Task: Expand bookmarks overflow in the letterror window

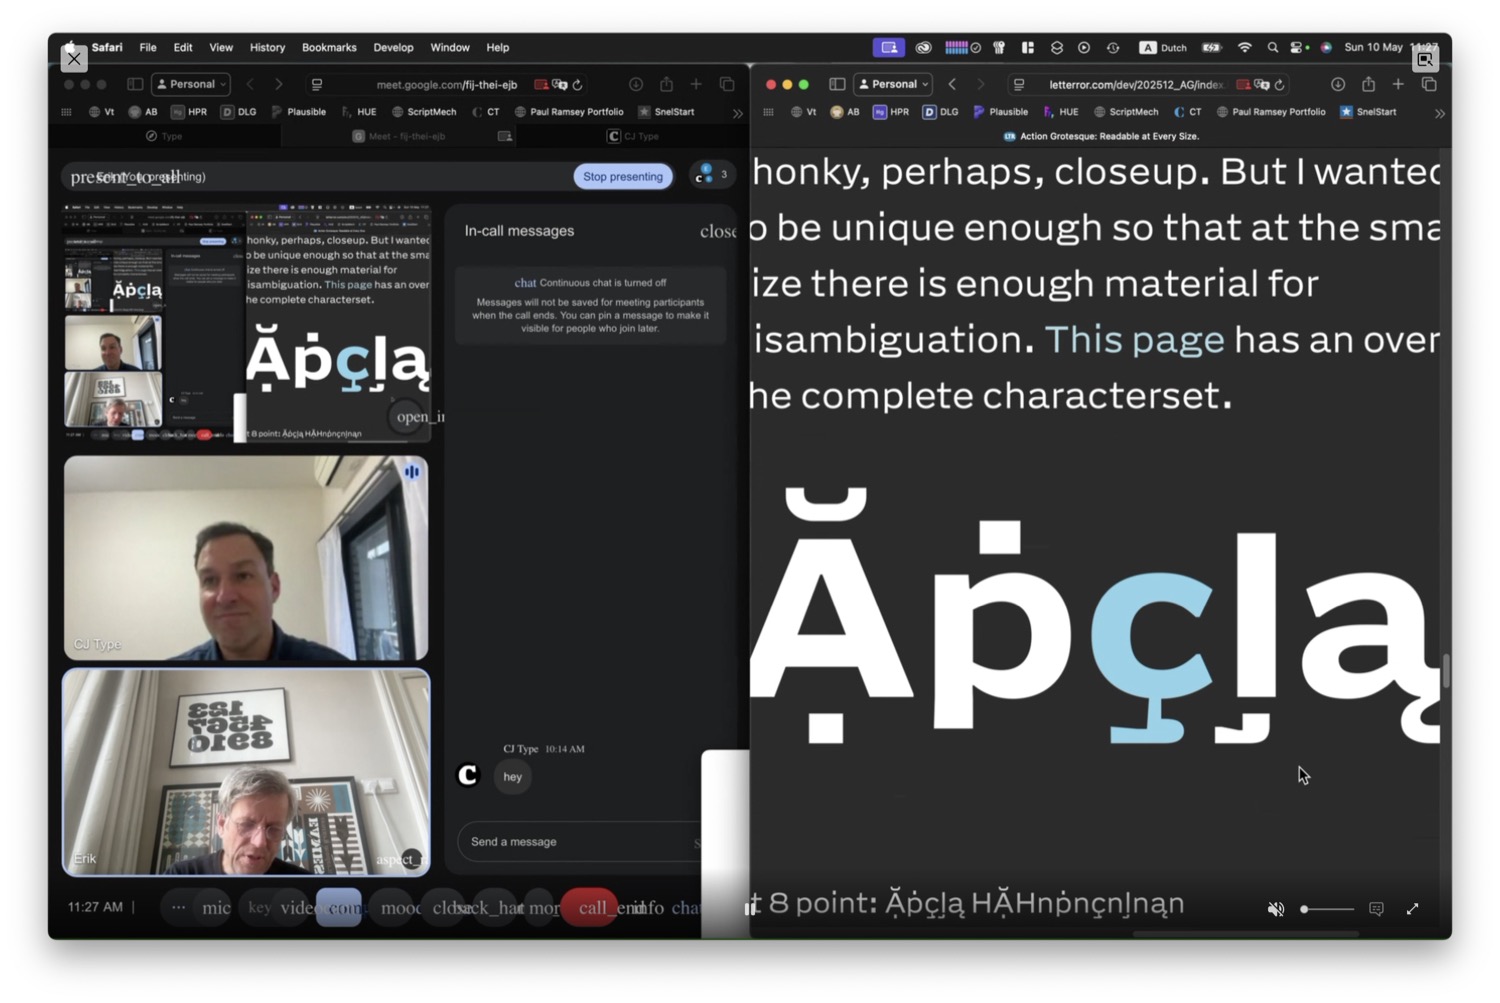Action: (1440, 113)
